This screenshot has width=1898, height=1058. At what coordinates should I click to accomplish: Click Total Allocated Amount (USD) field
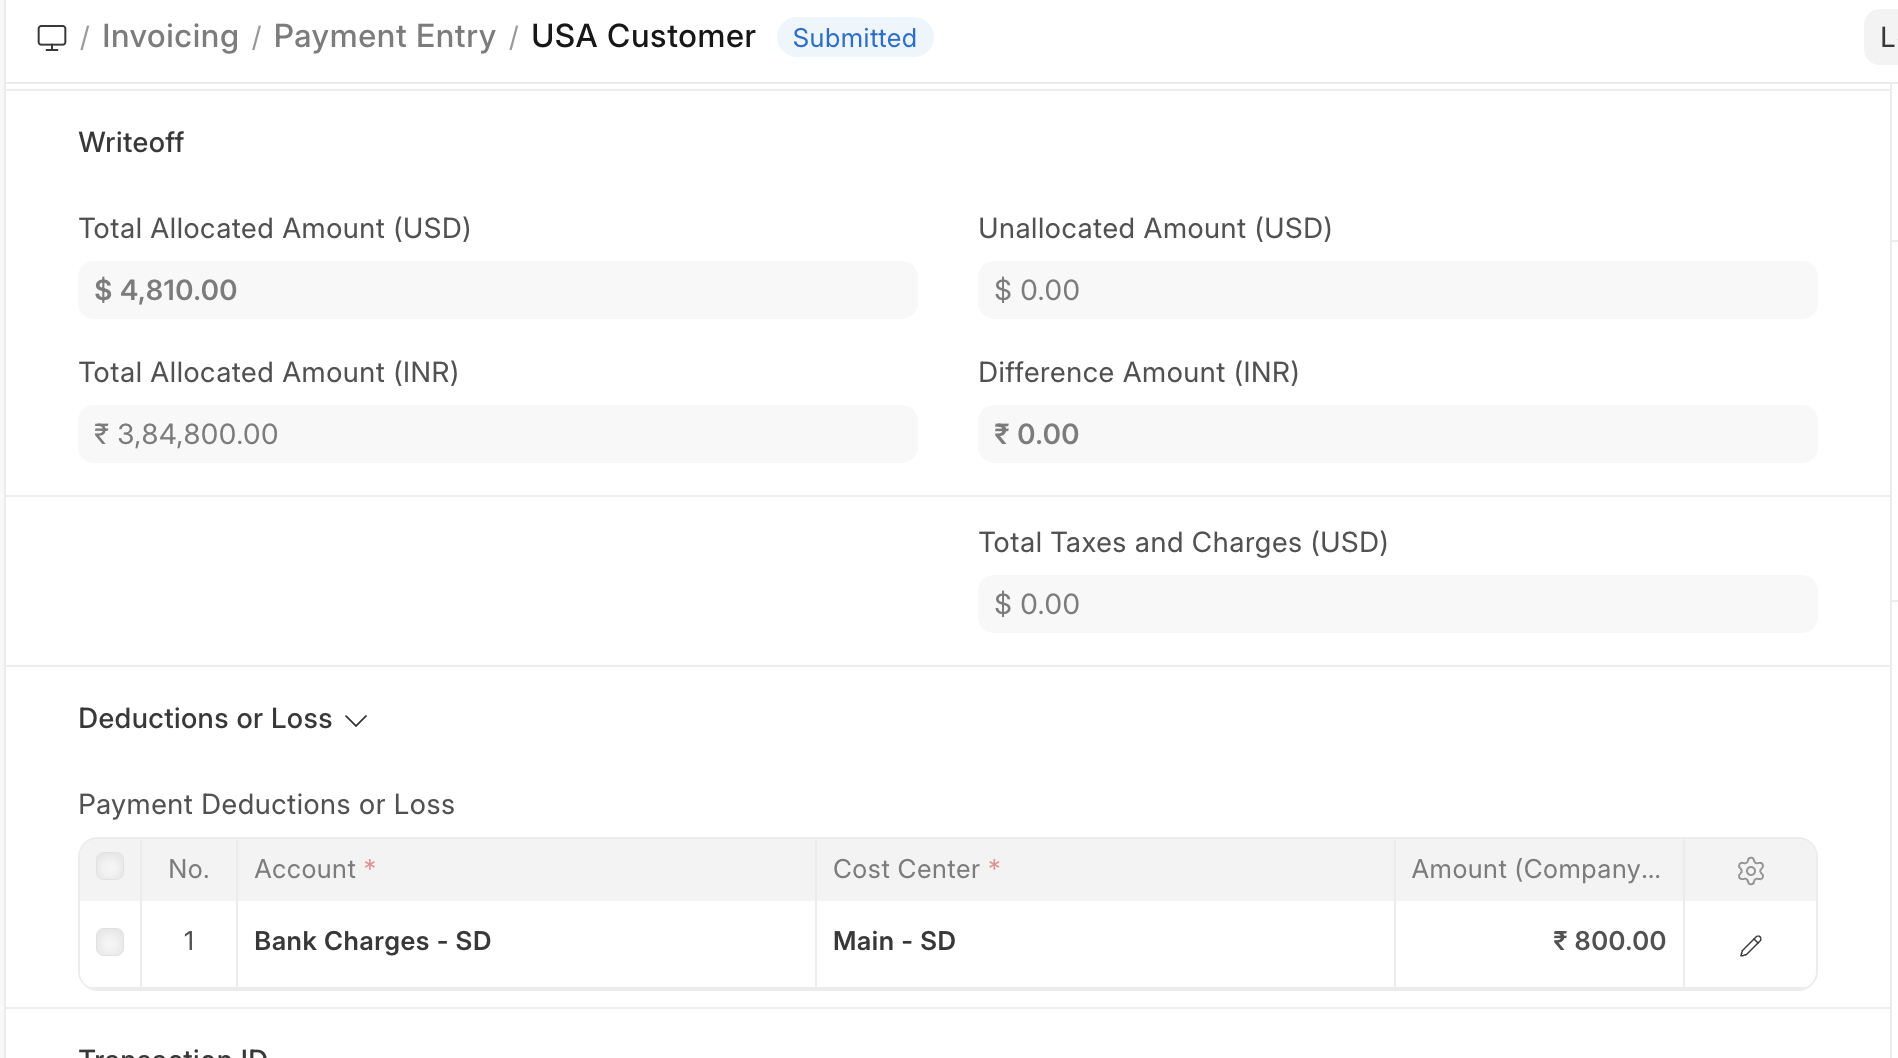497,290
